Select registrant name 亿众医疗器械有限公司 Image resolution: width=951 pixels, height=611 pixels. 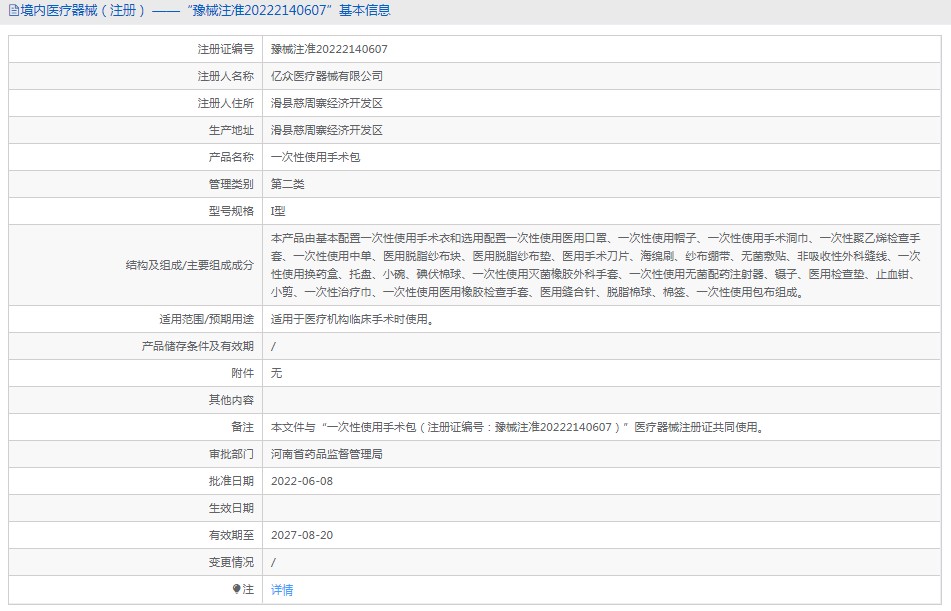pyautogui.click(x=327, y=76)
